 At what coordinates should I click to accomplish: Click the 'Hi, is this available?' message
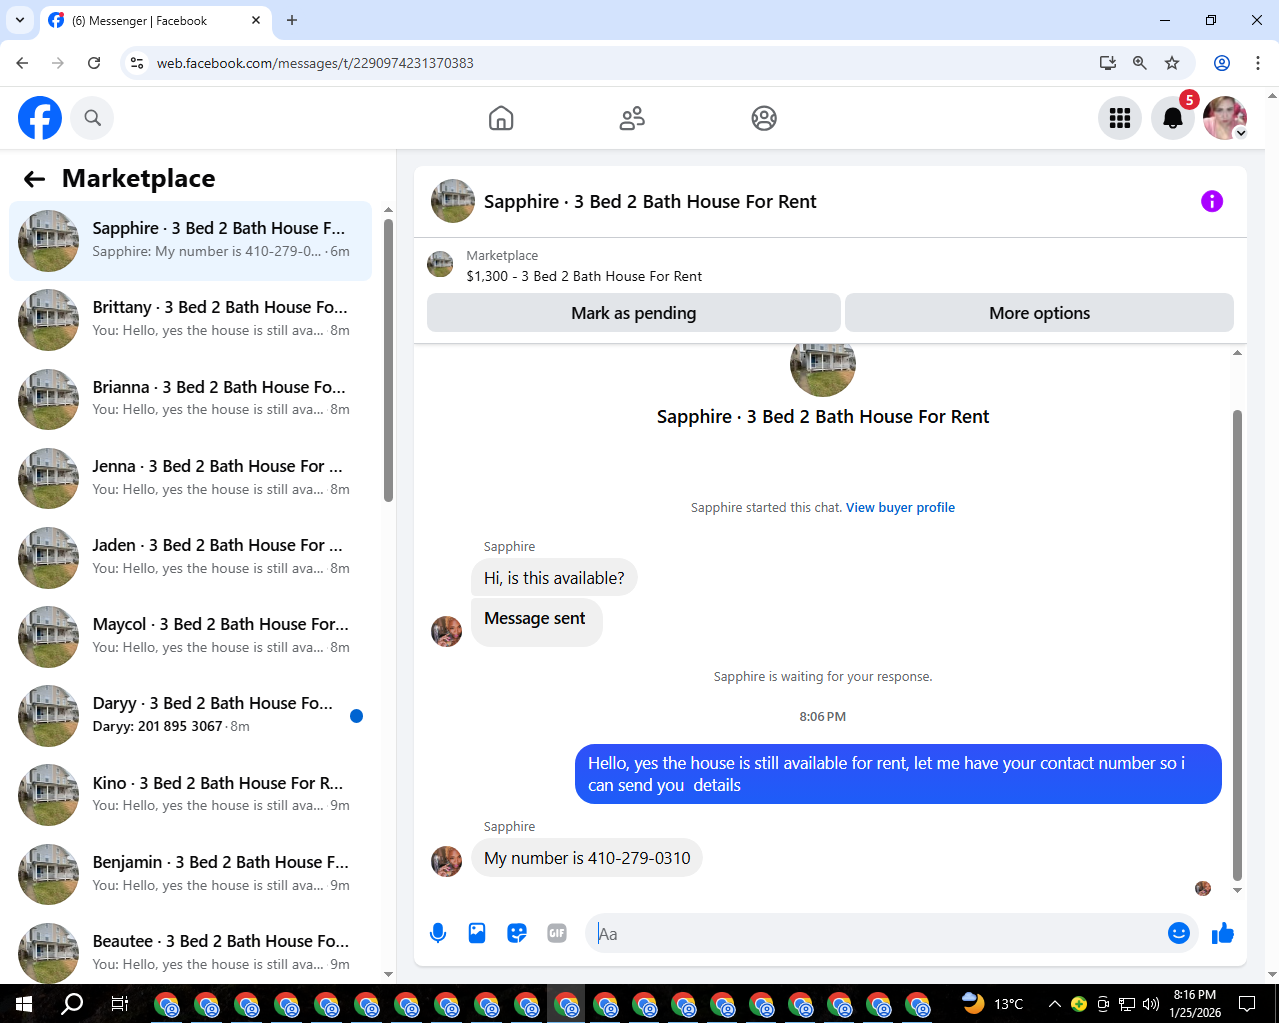coord(554,578)
